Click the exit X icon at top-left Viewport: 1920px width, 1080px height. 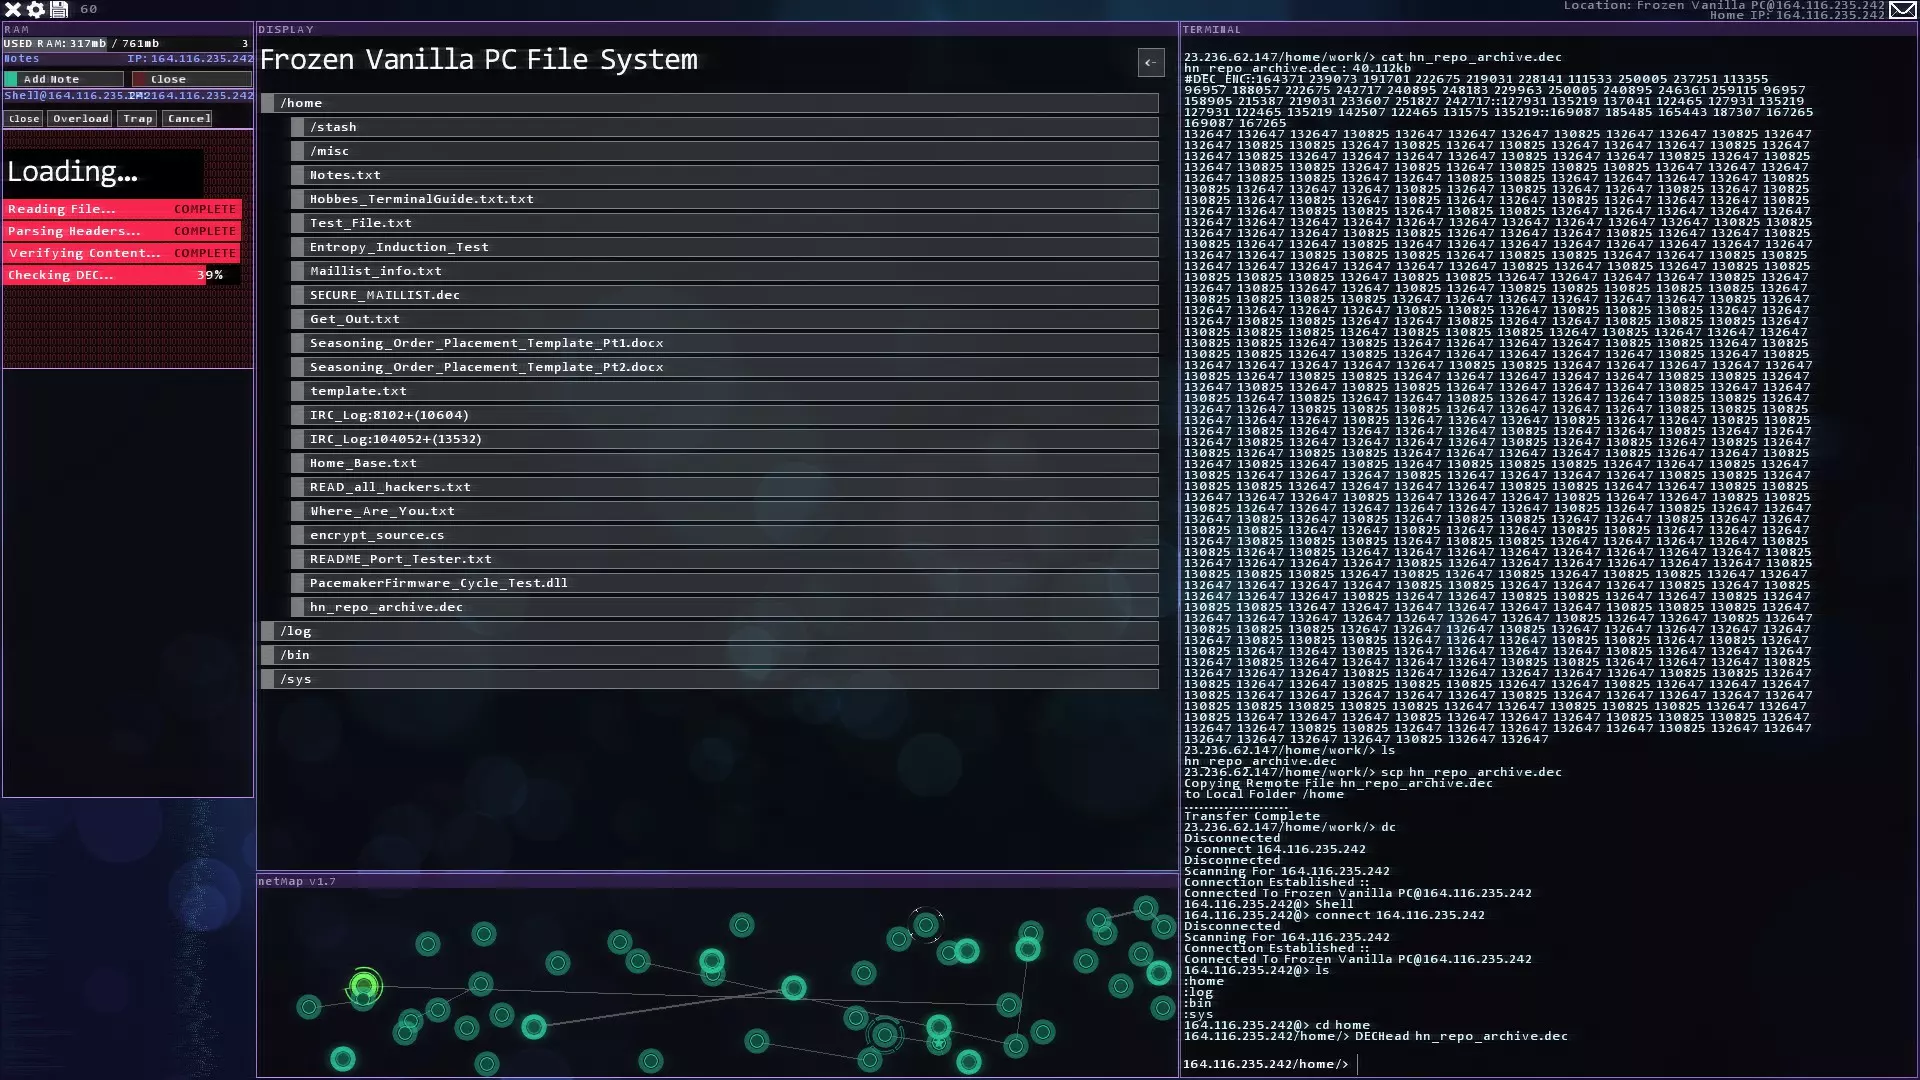13,10
